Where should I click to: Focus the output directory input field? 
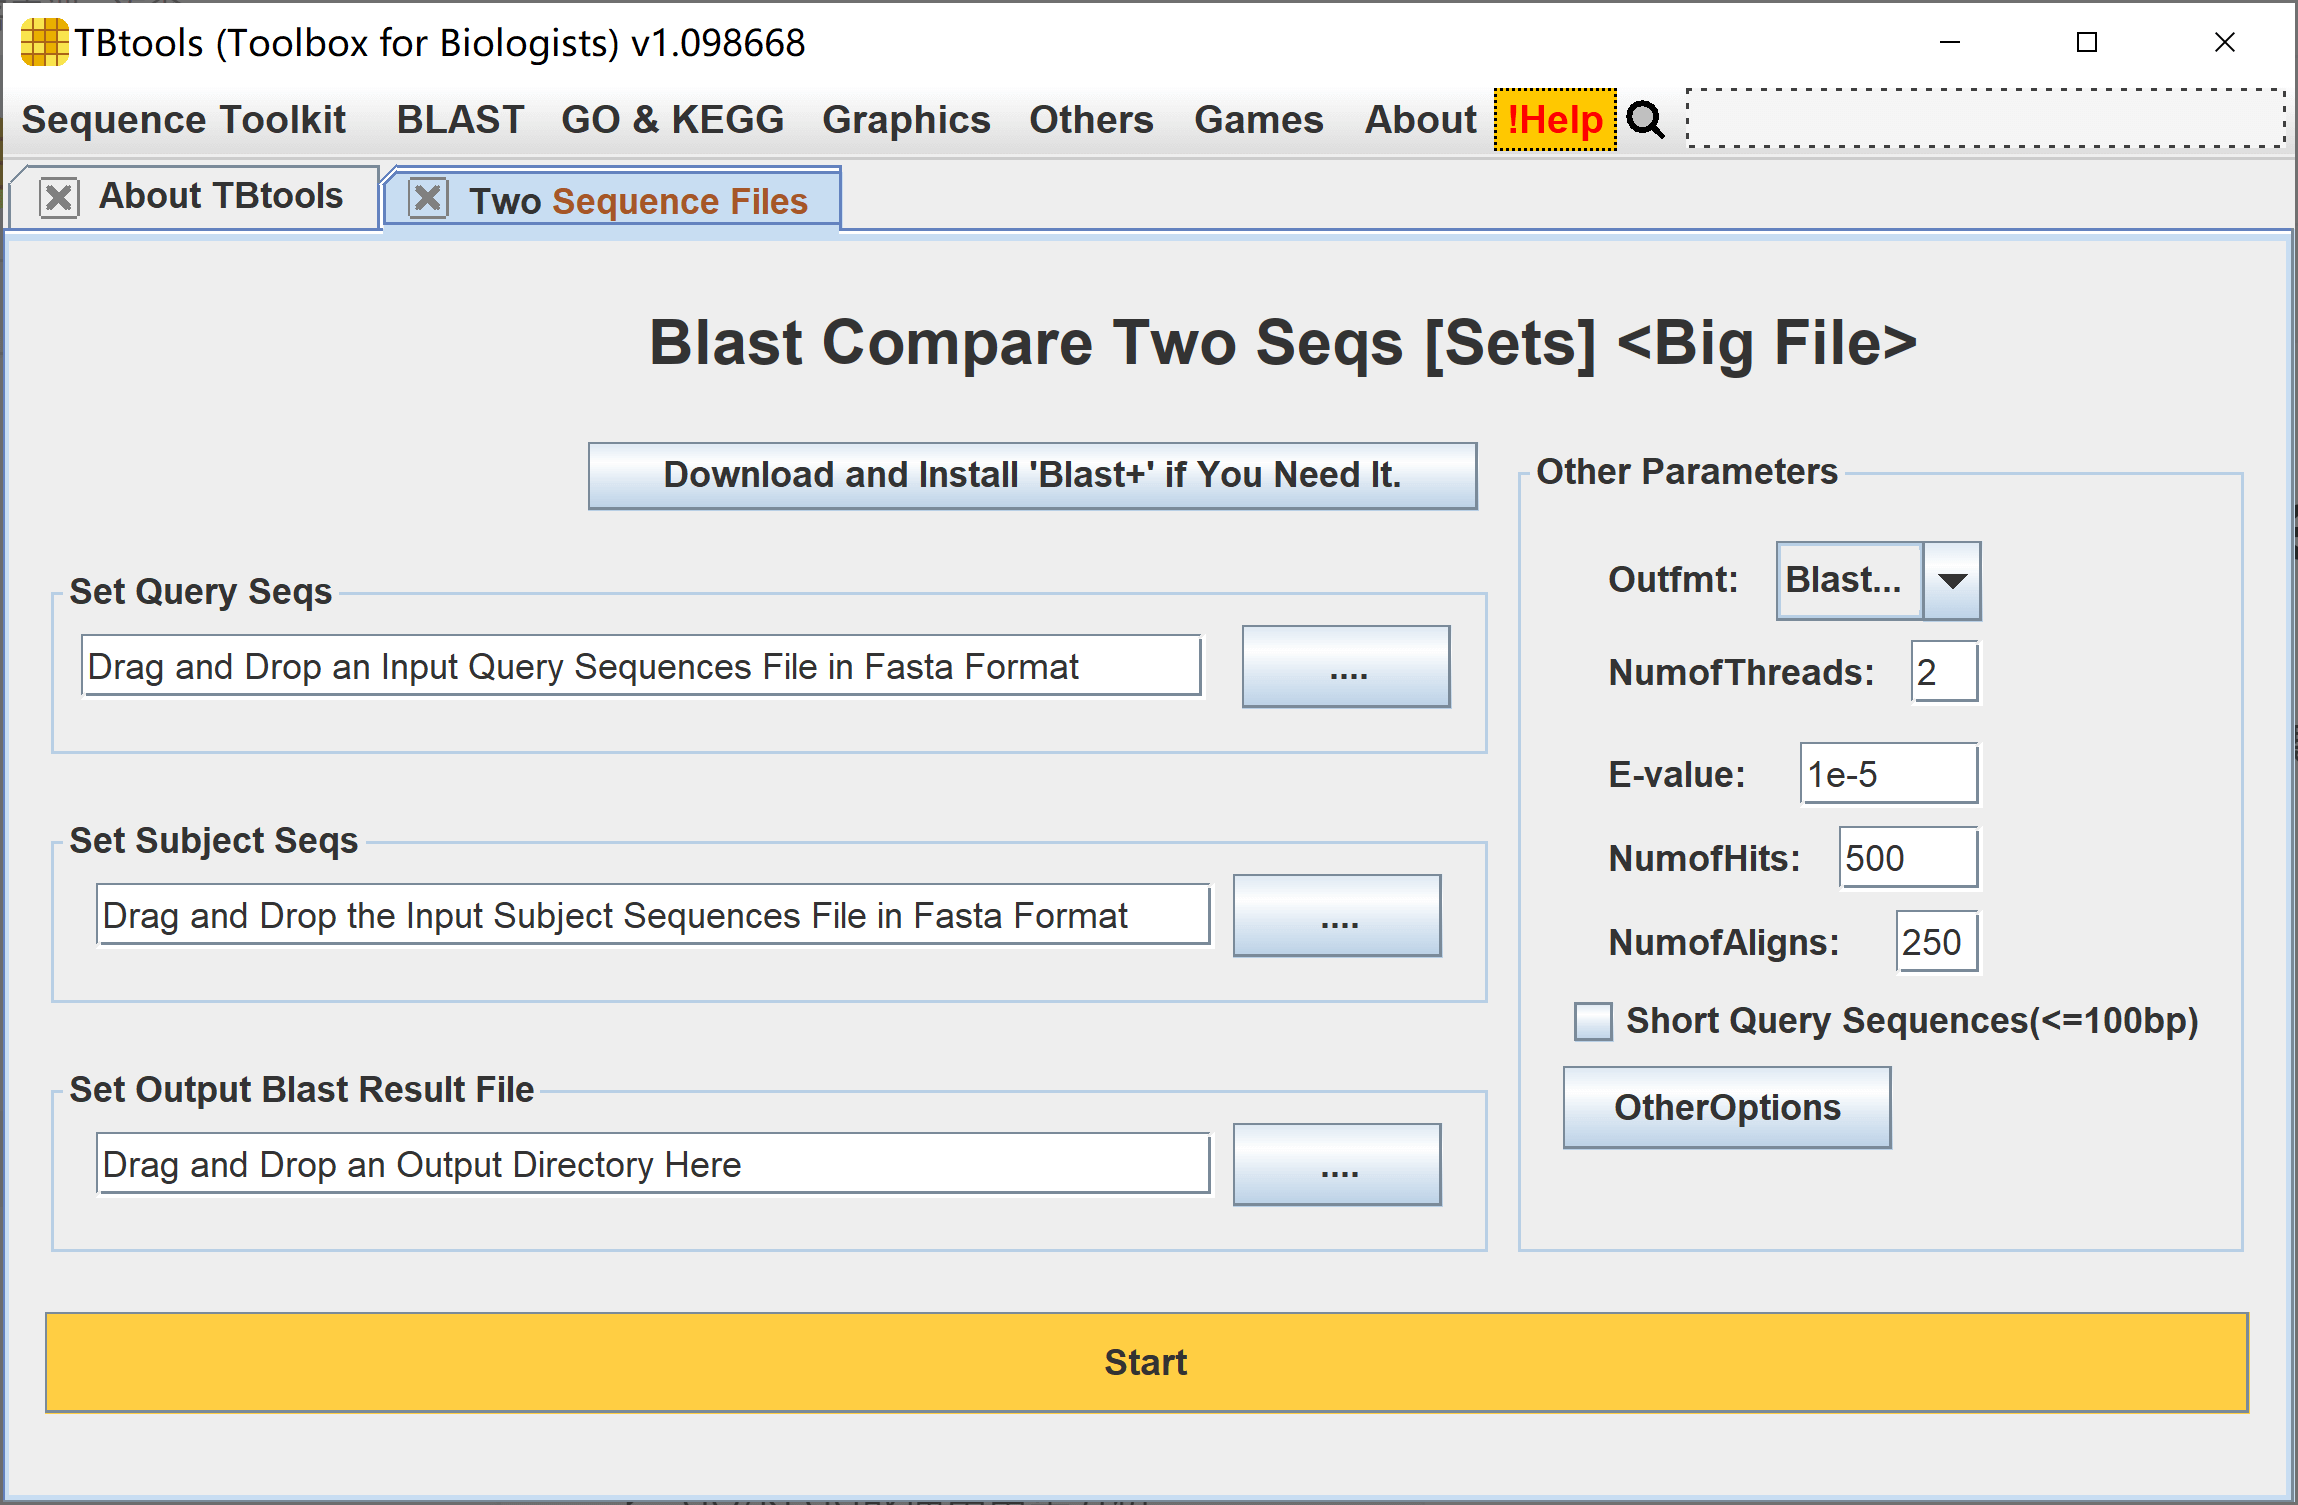click(653, 1164)
